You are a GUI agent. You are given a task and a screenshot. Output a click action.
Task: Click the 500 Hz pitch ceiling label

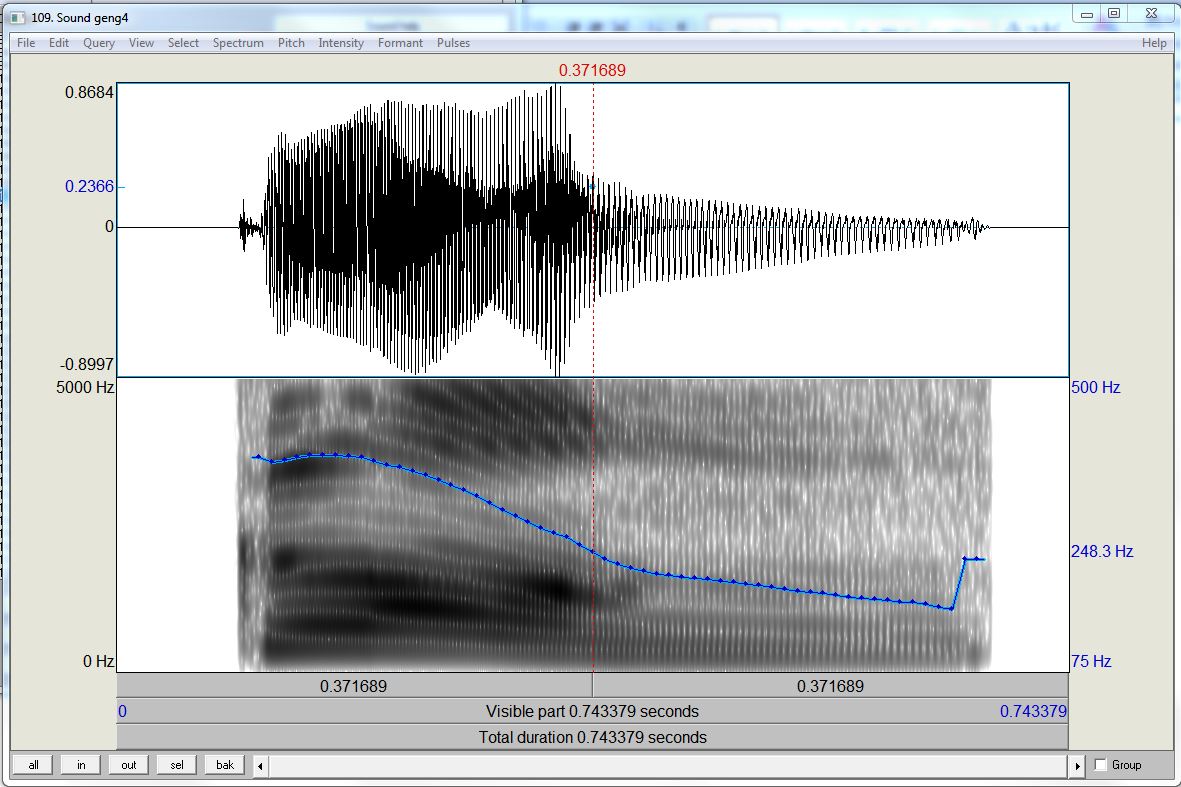click(x=1096, y=387)
